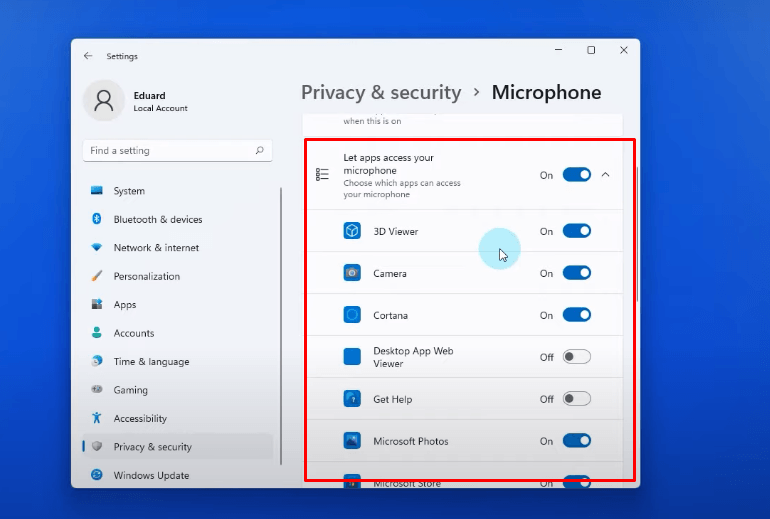Open Time & language settings
The width and height of the screenshot is (770, 519).
coord(178,361)
